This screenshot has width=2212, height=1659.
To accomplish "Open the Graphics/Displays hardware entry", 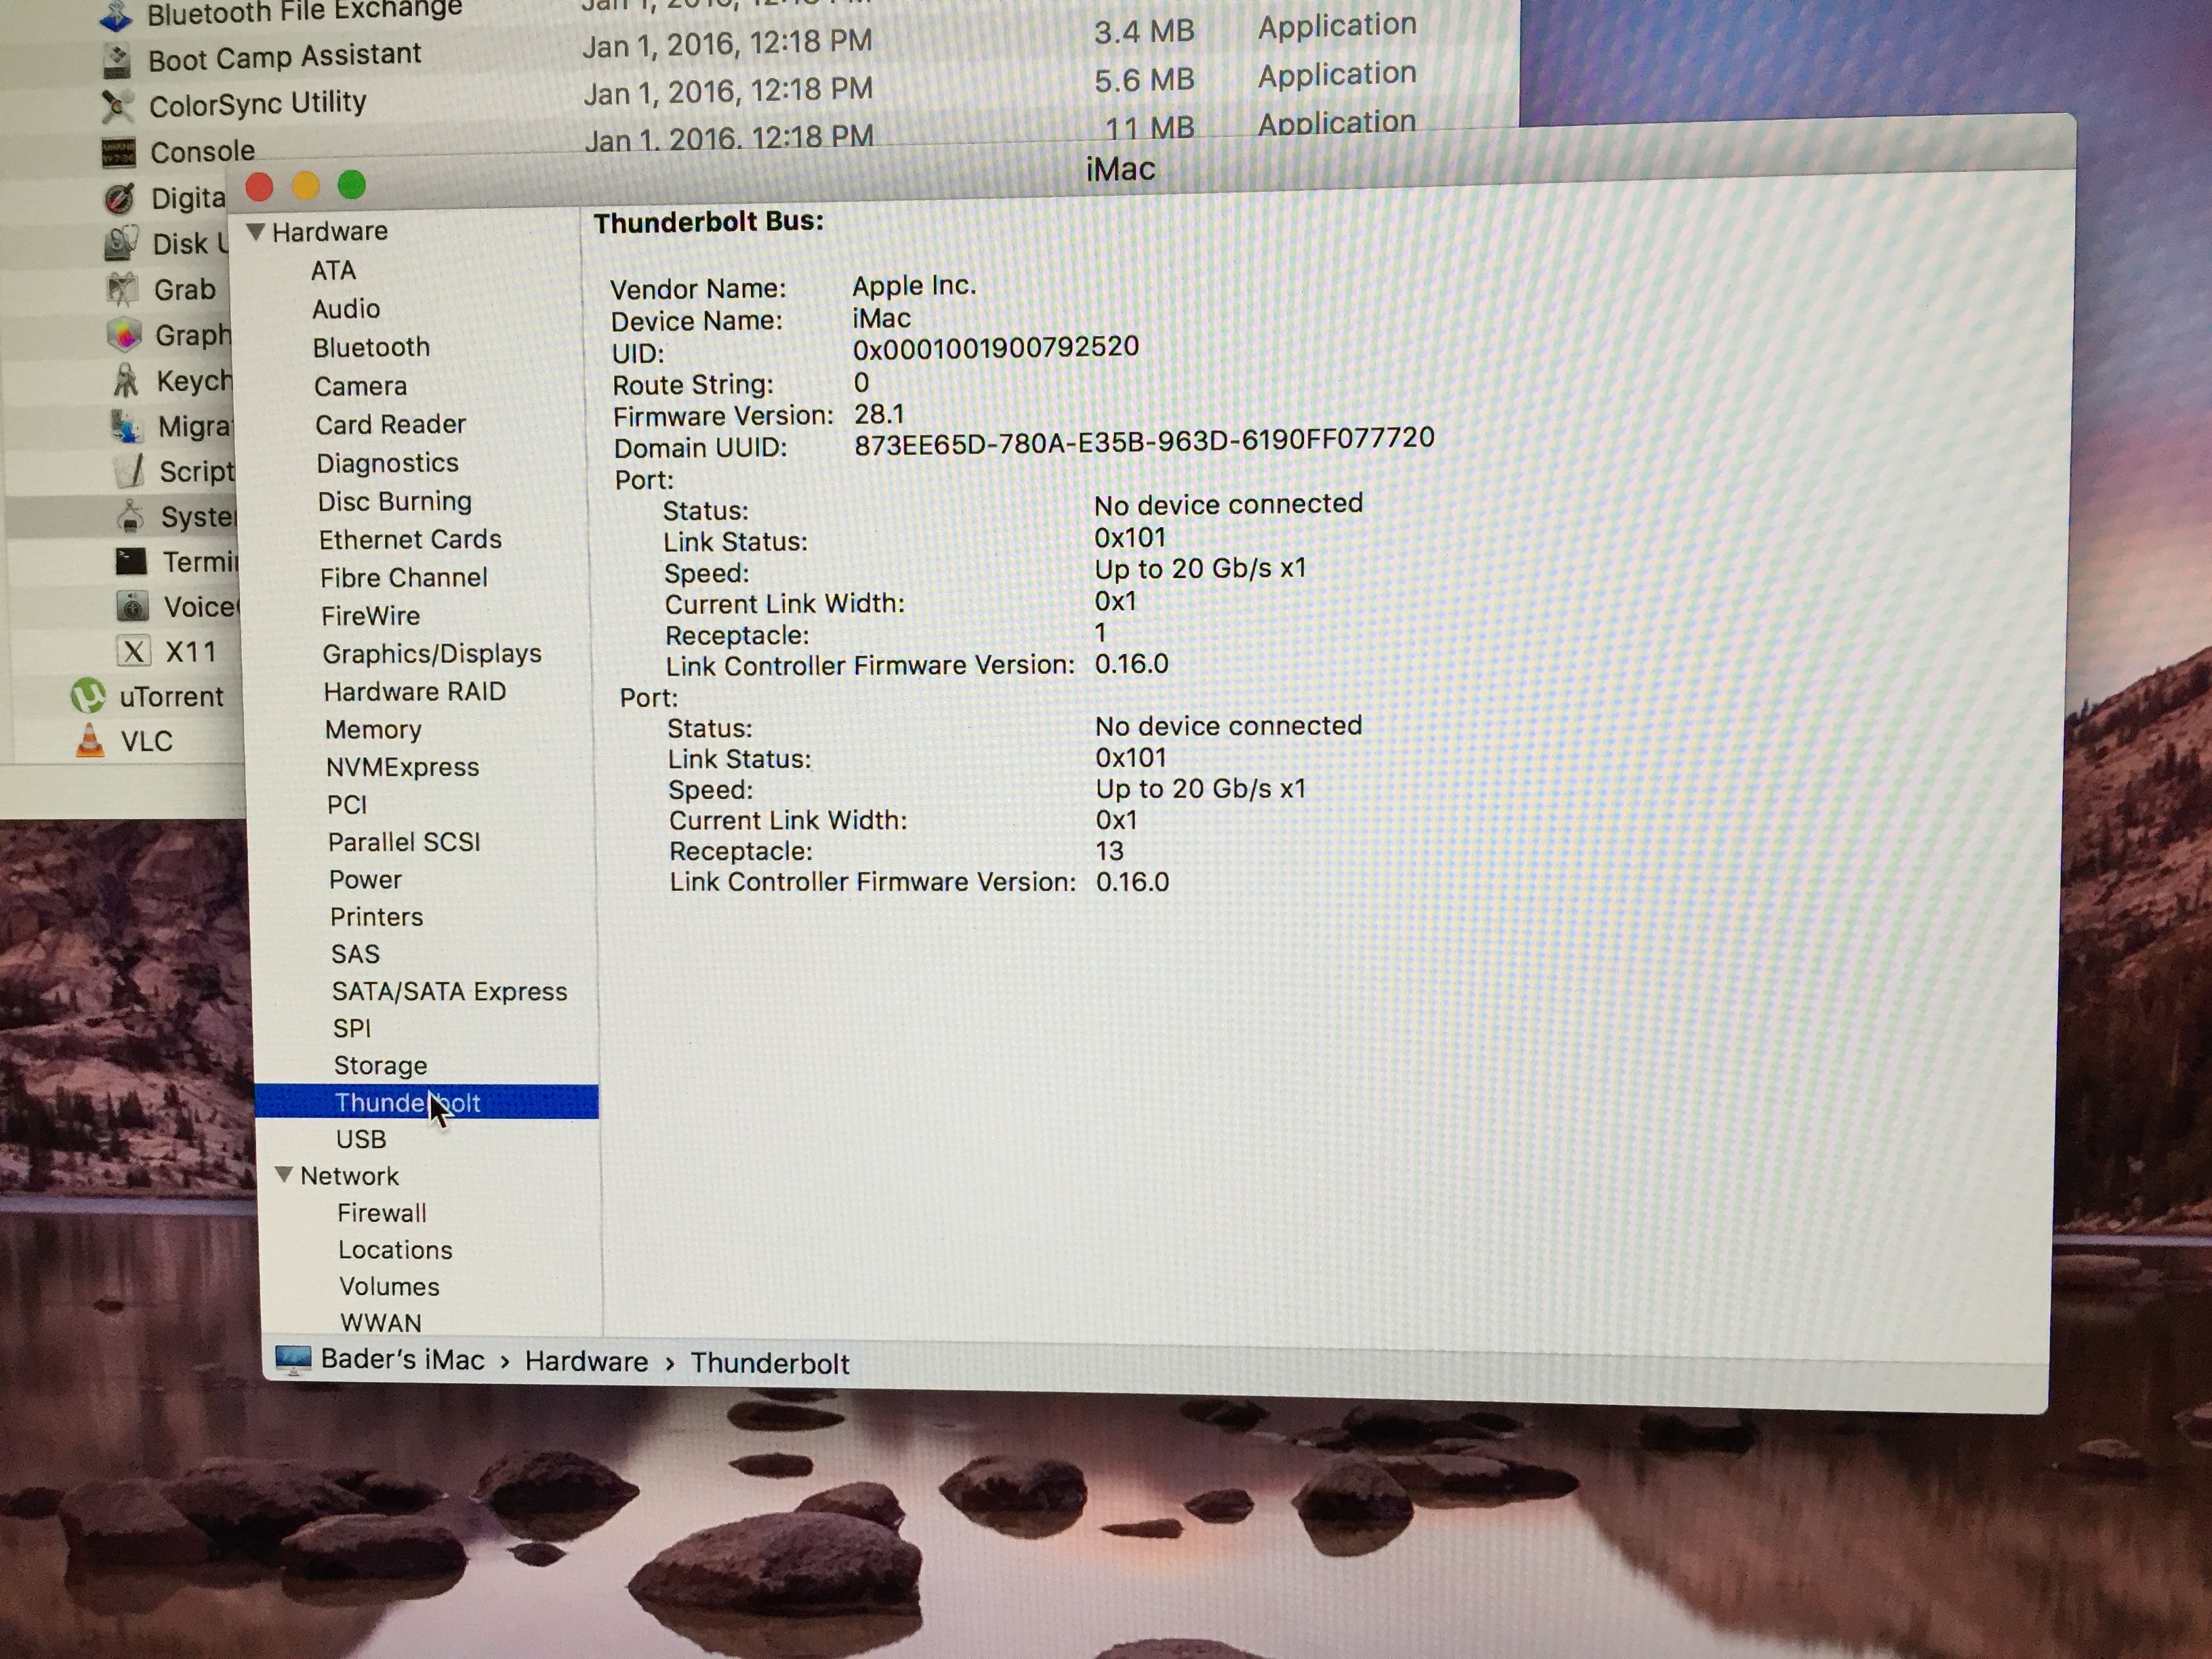I will (431, 654).
